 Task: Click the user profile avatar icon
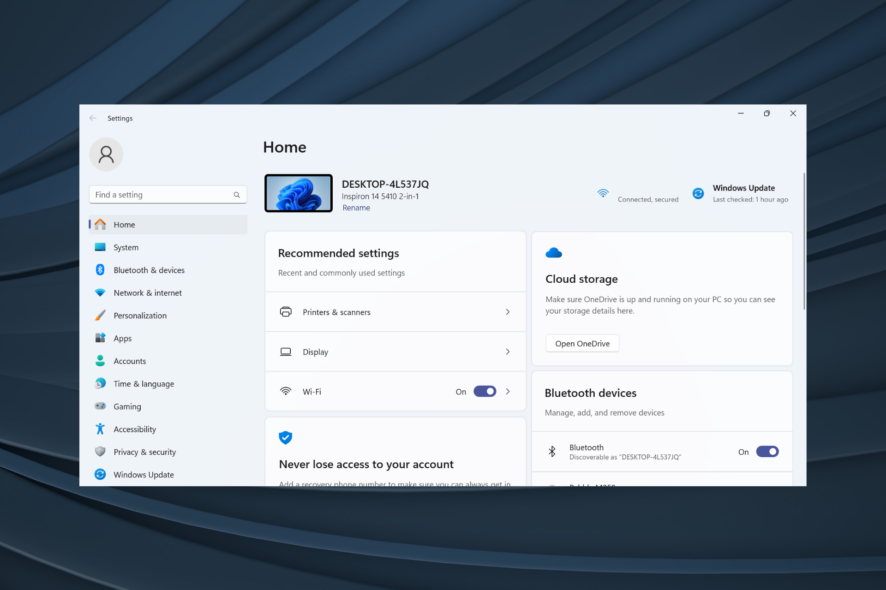point(106,154)
